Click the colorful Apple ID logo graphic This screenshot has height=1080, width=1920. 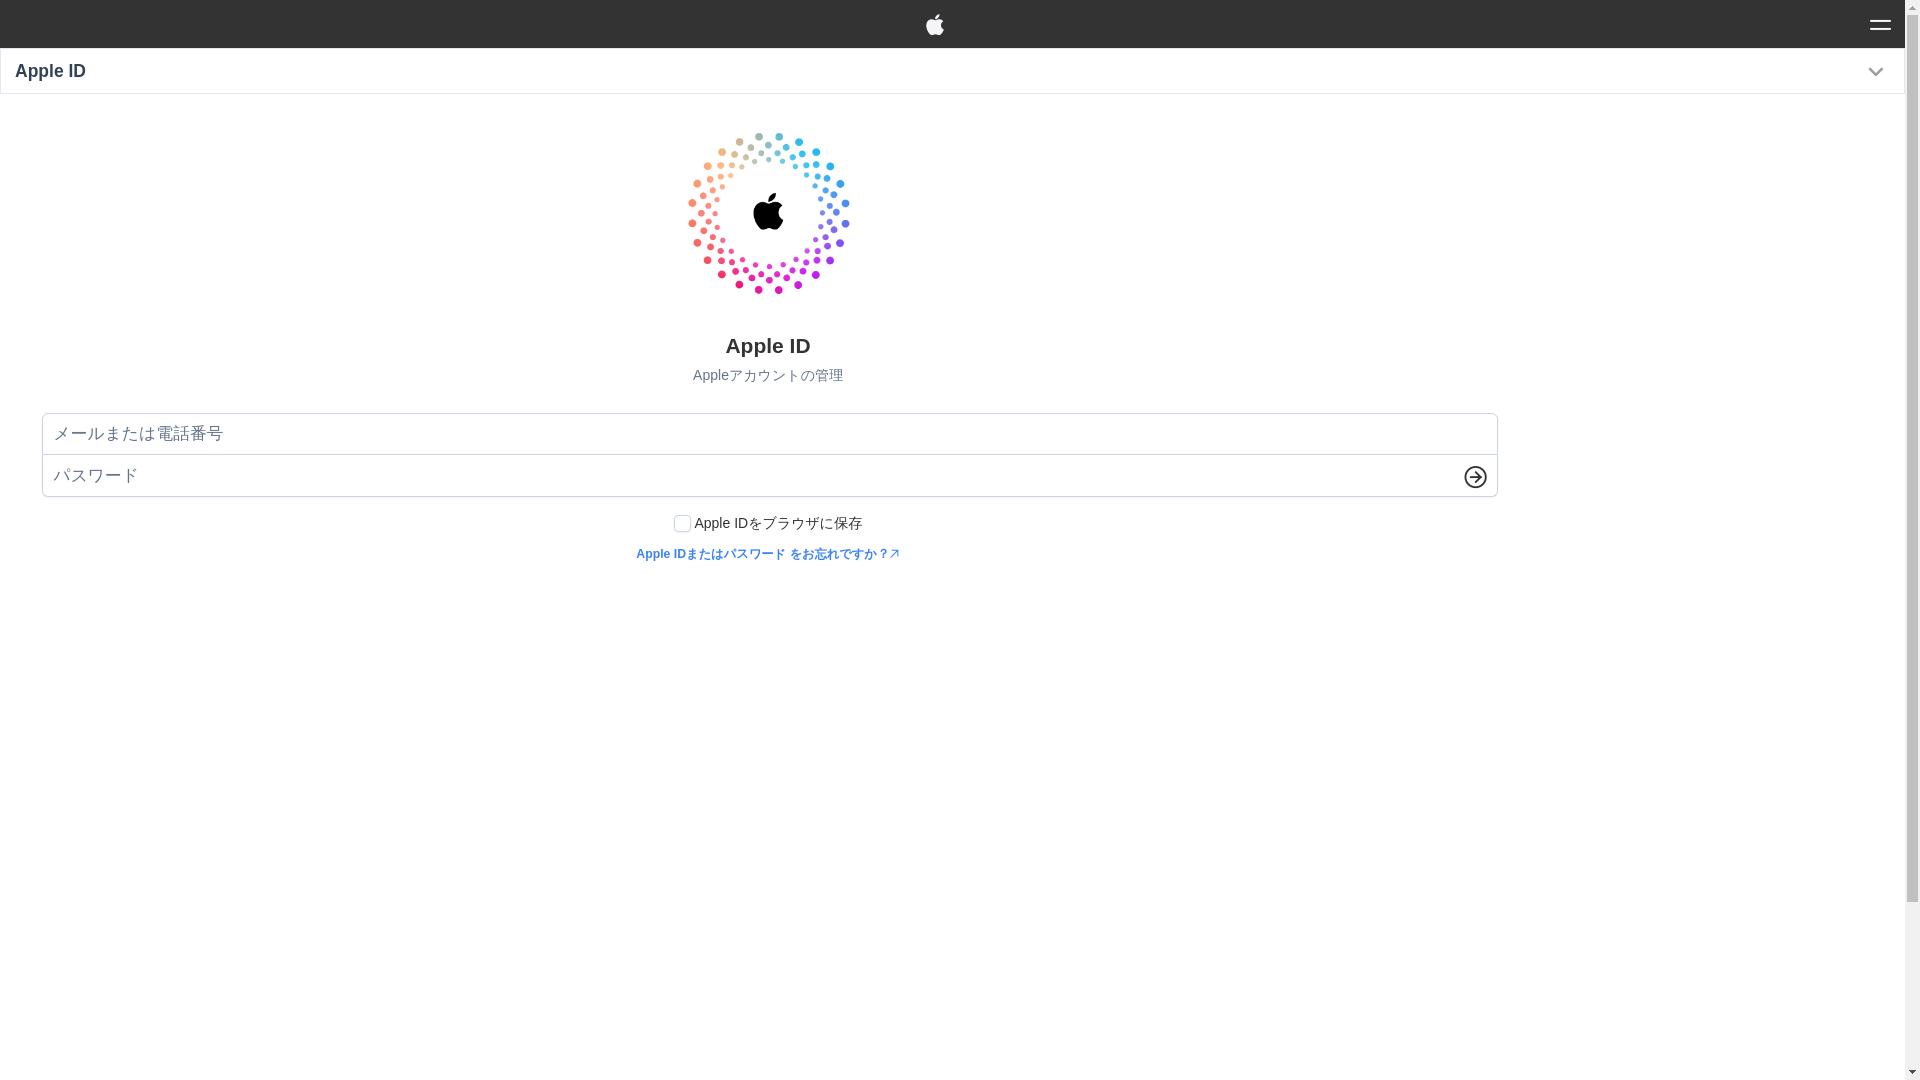coord(768,213)
